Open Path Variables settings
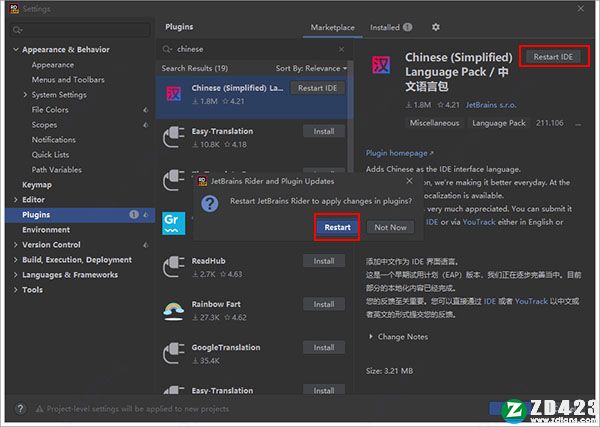600x427 pixels. click(57, 169)
